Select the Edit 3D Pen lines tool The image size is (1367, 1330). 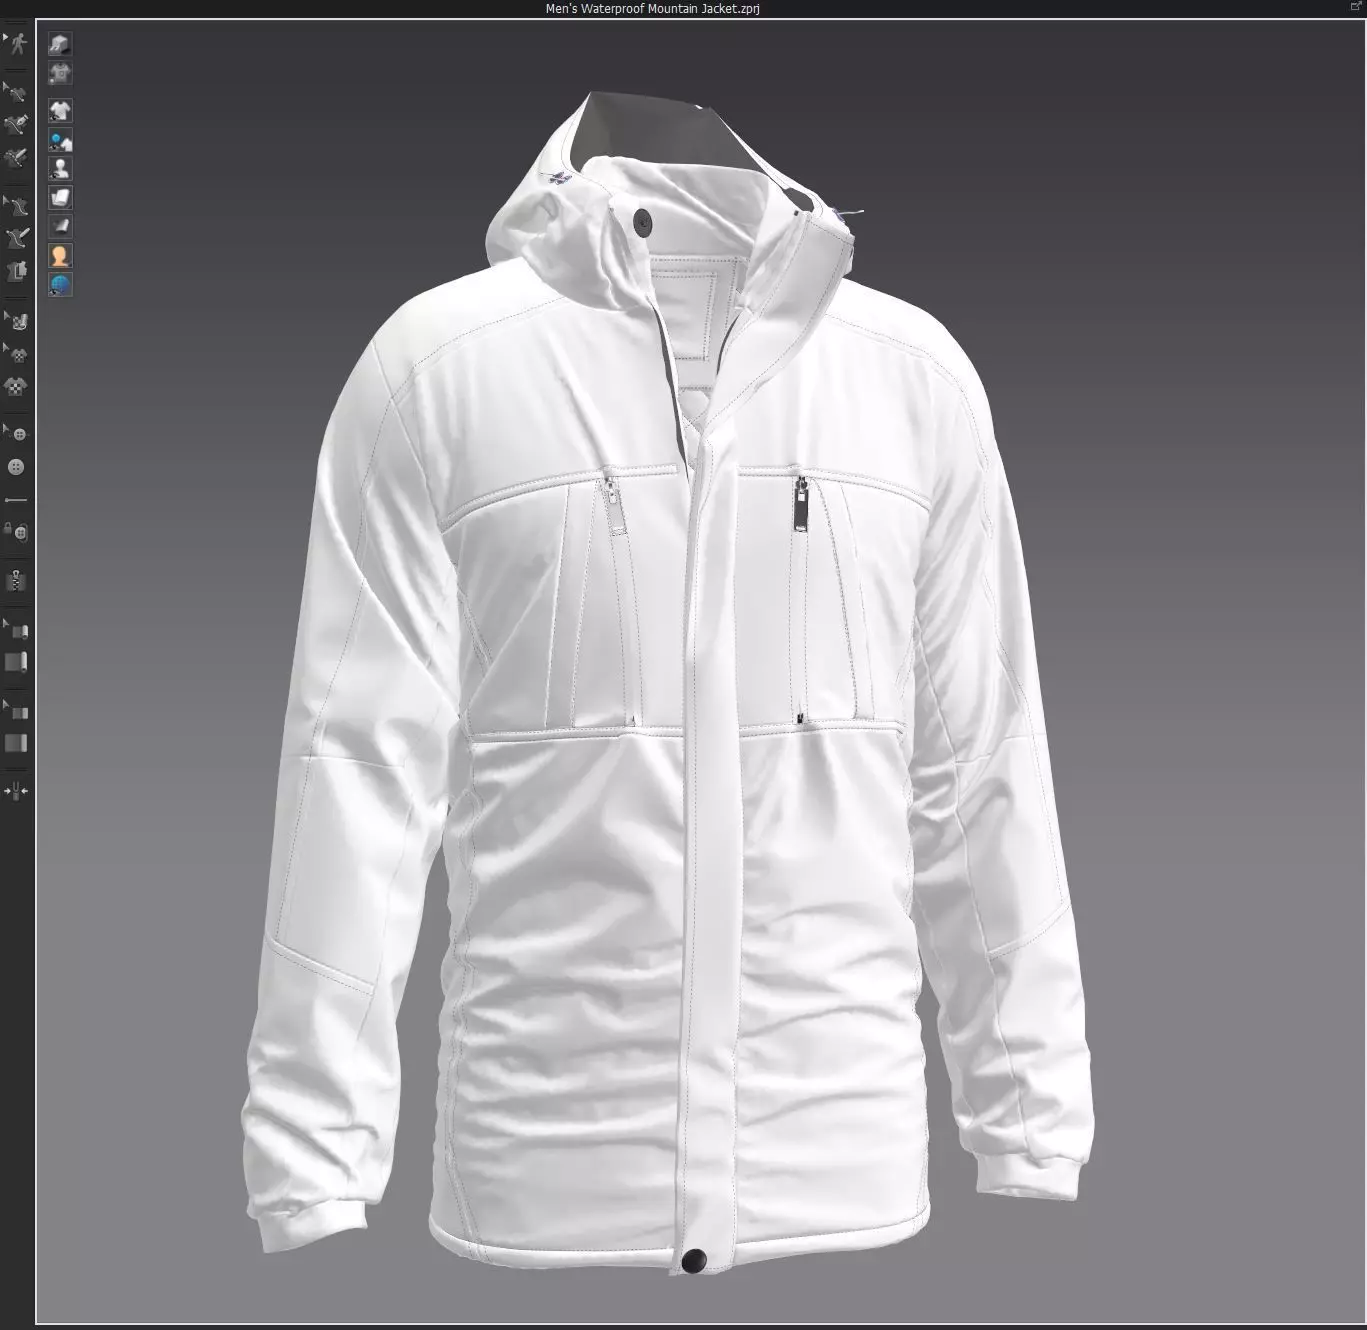(x=16, y=206)
